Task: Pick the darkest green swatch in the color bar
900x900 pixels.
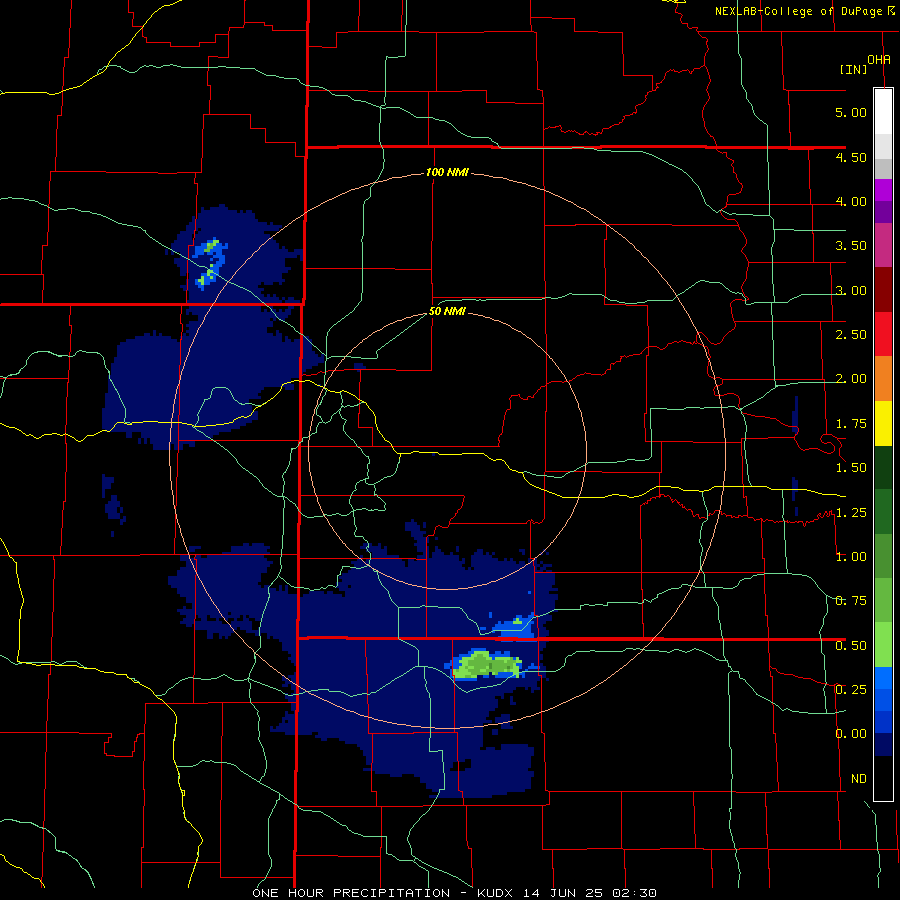Action: (x=883, y=468)
